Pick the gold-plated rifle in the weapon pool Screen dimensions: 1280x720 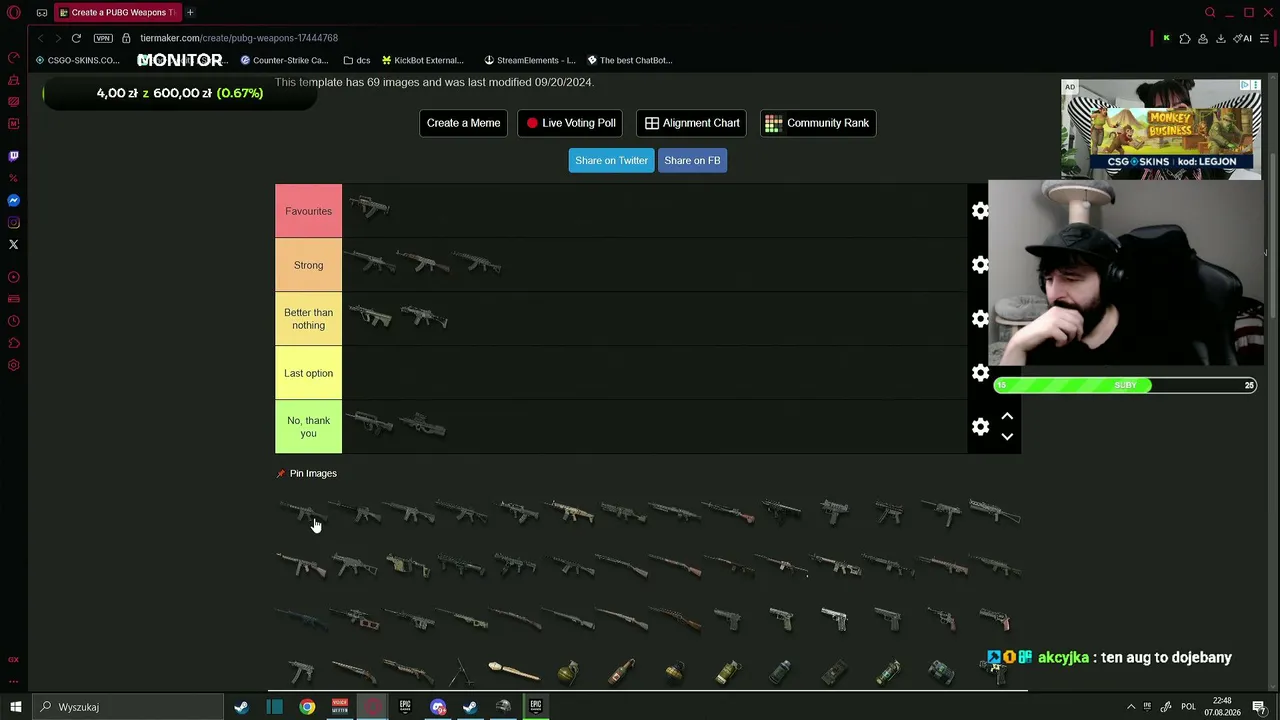571,513
